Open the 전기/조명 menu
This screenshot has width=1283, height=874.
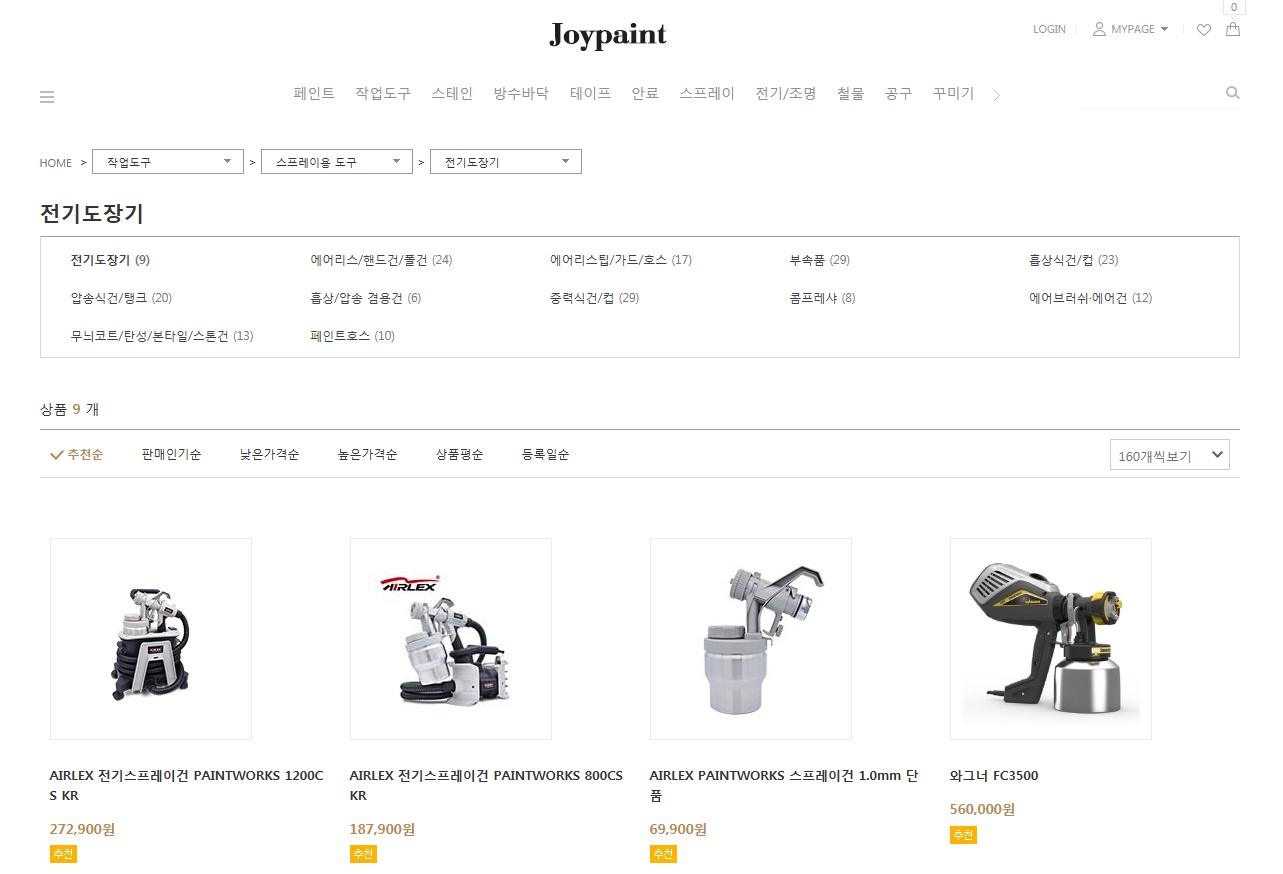[786, 93]
